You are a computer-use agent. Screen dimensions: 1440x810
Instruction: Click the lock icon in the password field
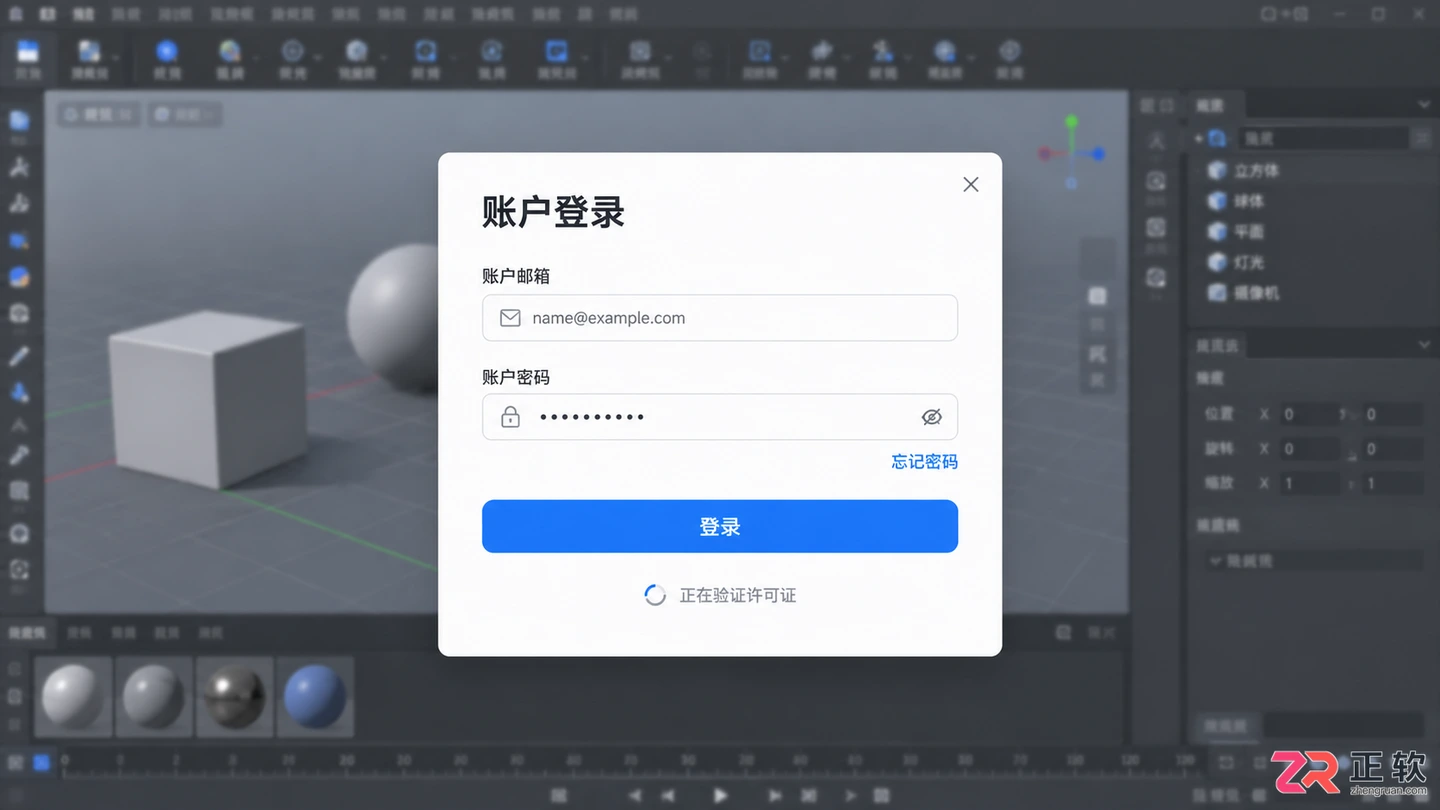pyautogui.click(x=510, y=417)
